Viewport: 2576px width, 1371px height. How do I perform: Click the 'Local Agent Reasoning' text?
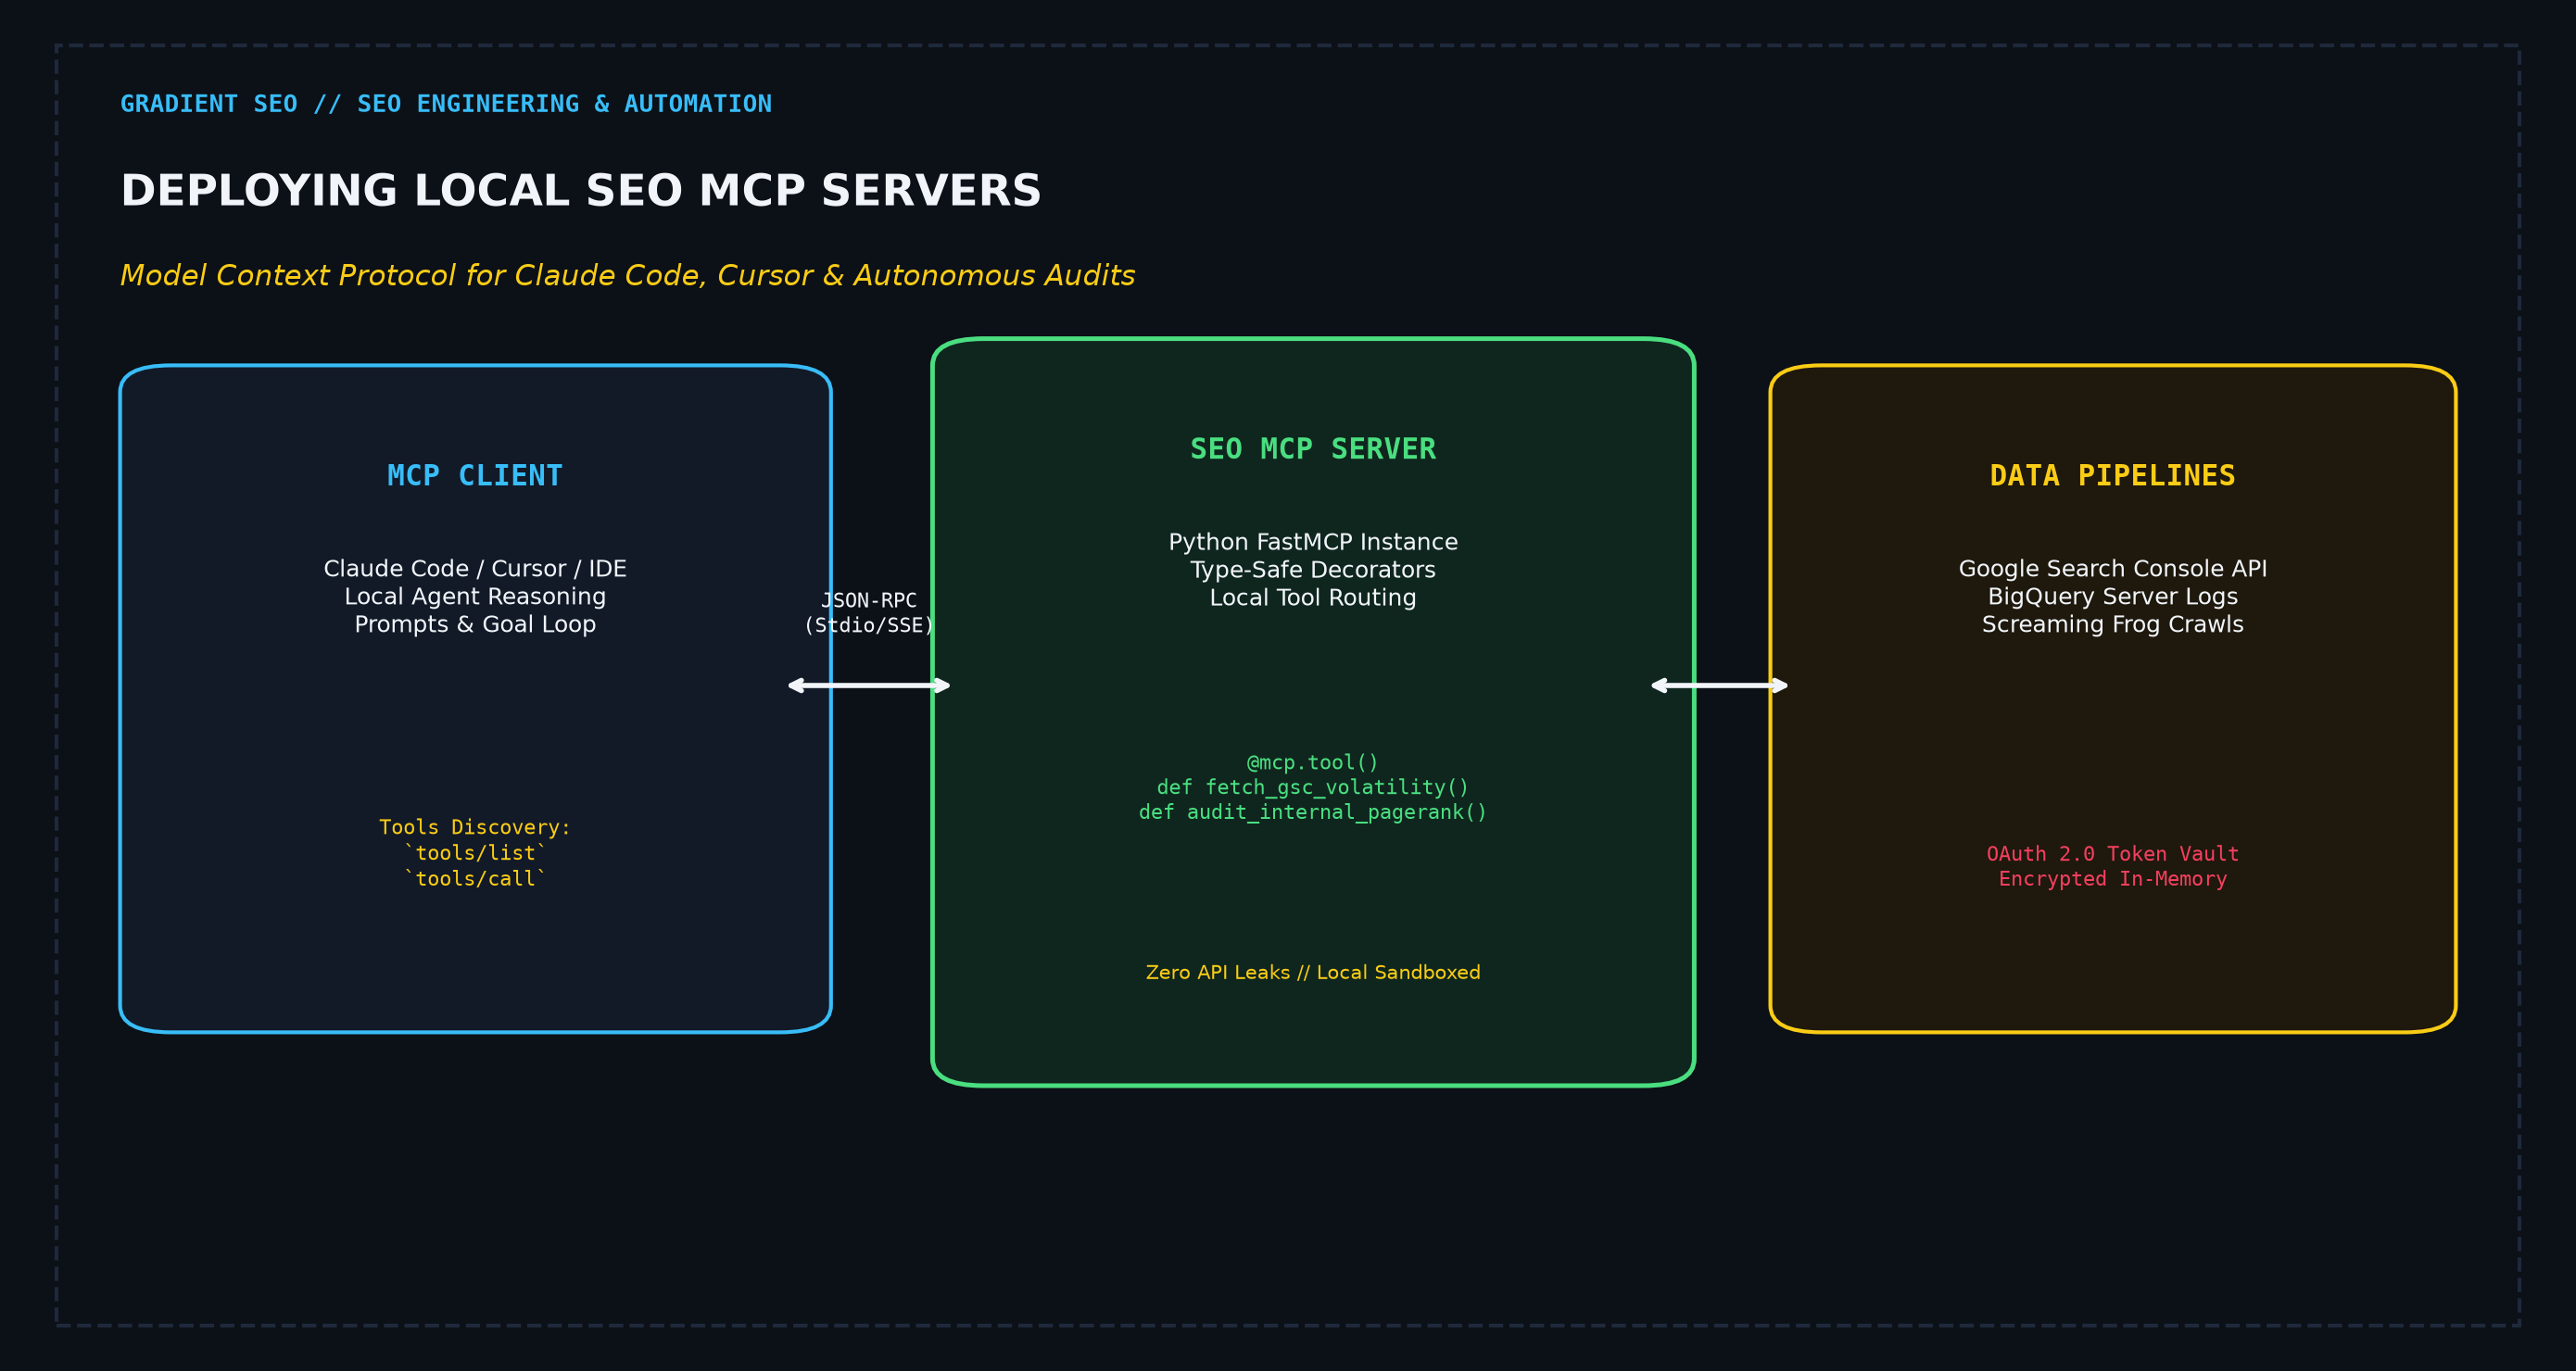click(x=475, y=597)
